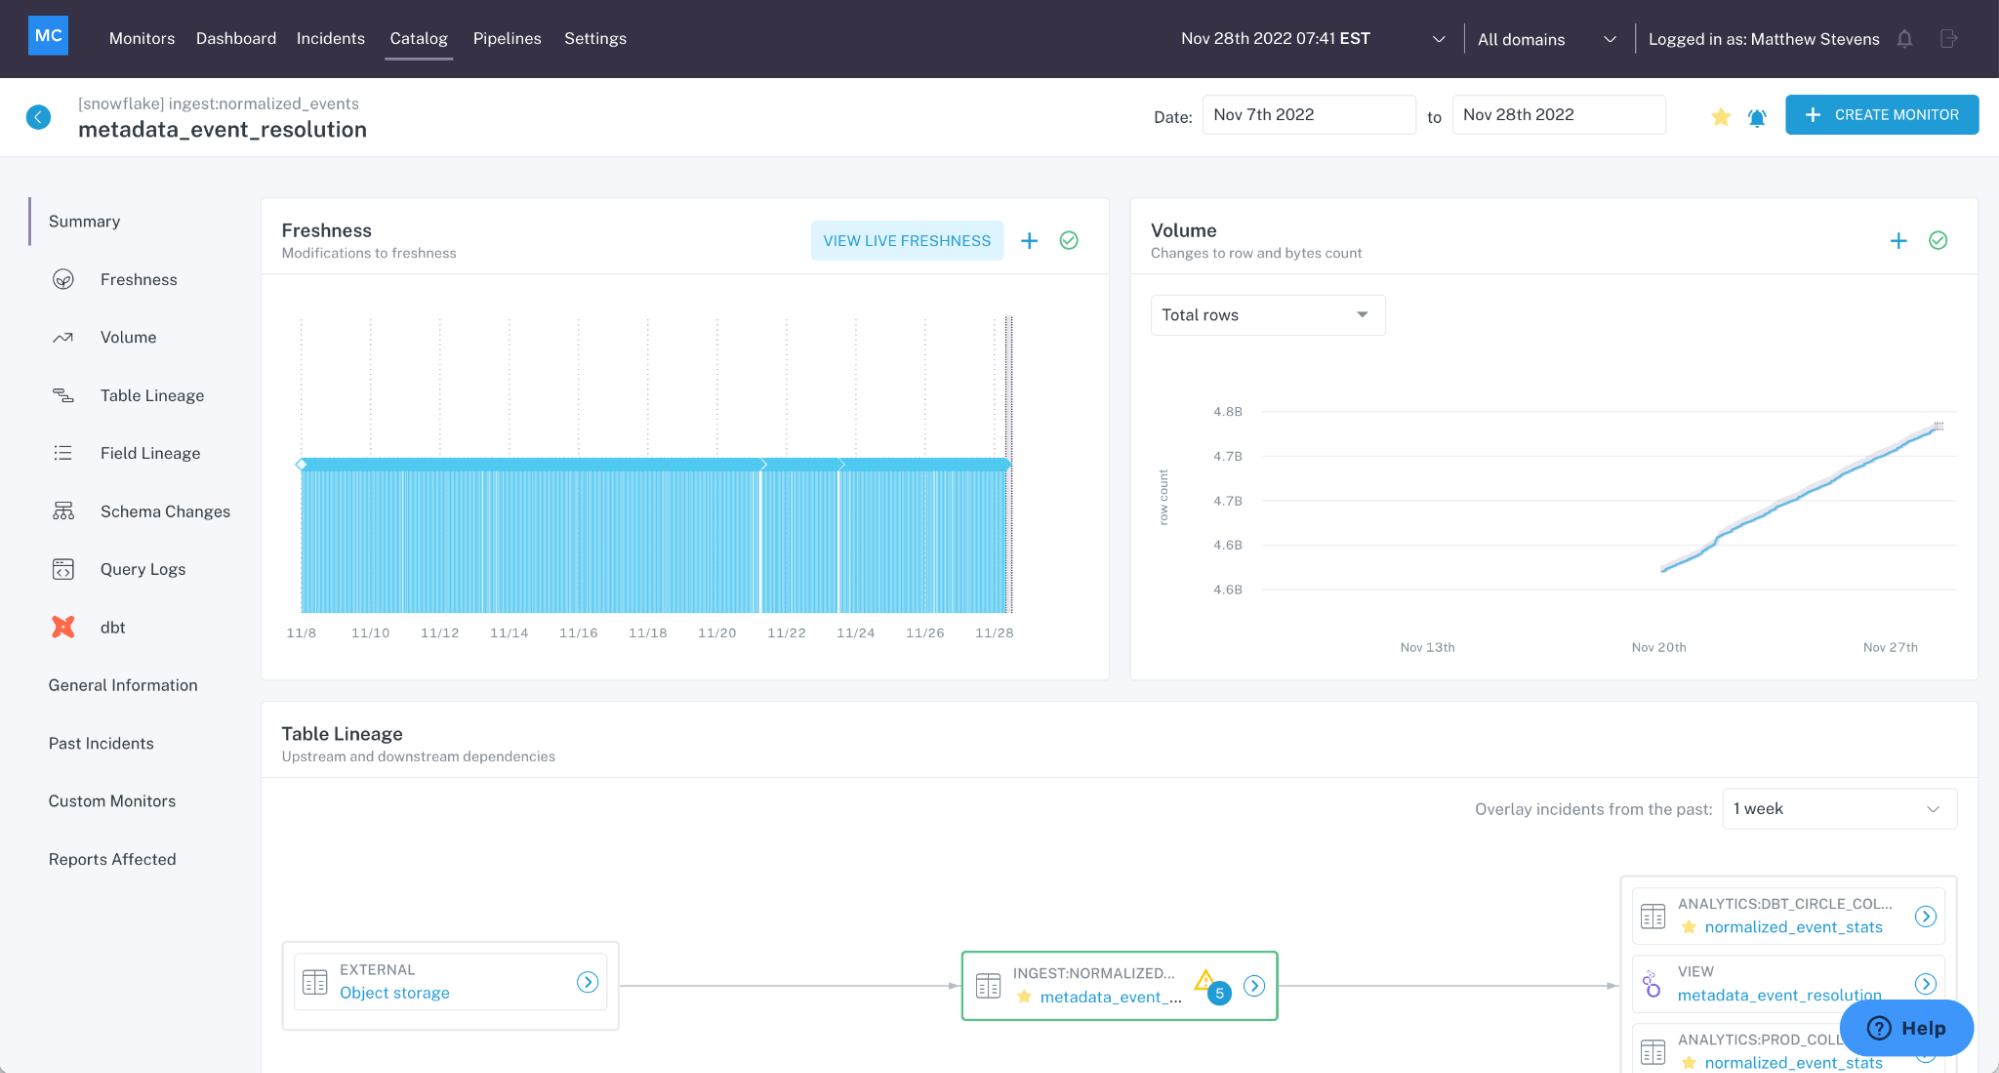Open VIEW LIVE FRESHNESS
The width and height of the screenshot is (1999, 1073).
(x=906, y=240)
